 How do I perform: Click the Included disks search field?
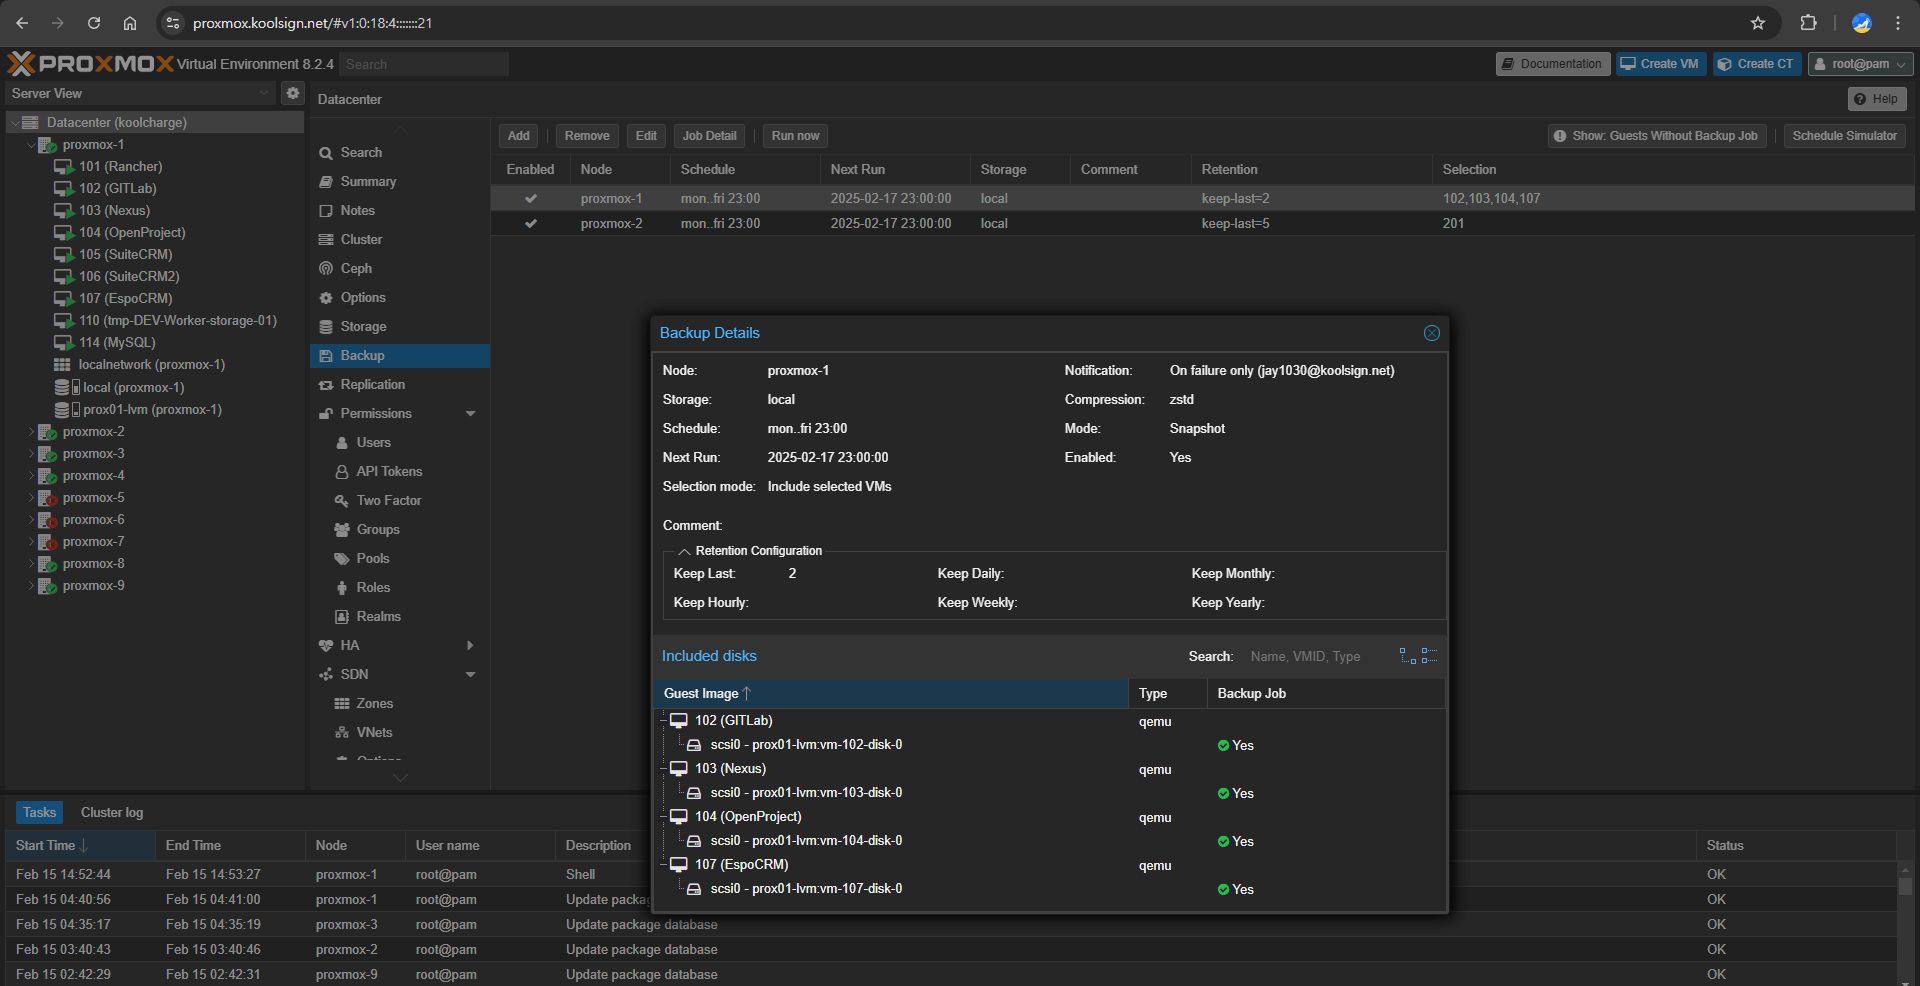pyautogui.click(x=1316, y=656)
